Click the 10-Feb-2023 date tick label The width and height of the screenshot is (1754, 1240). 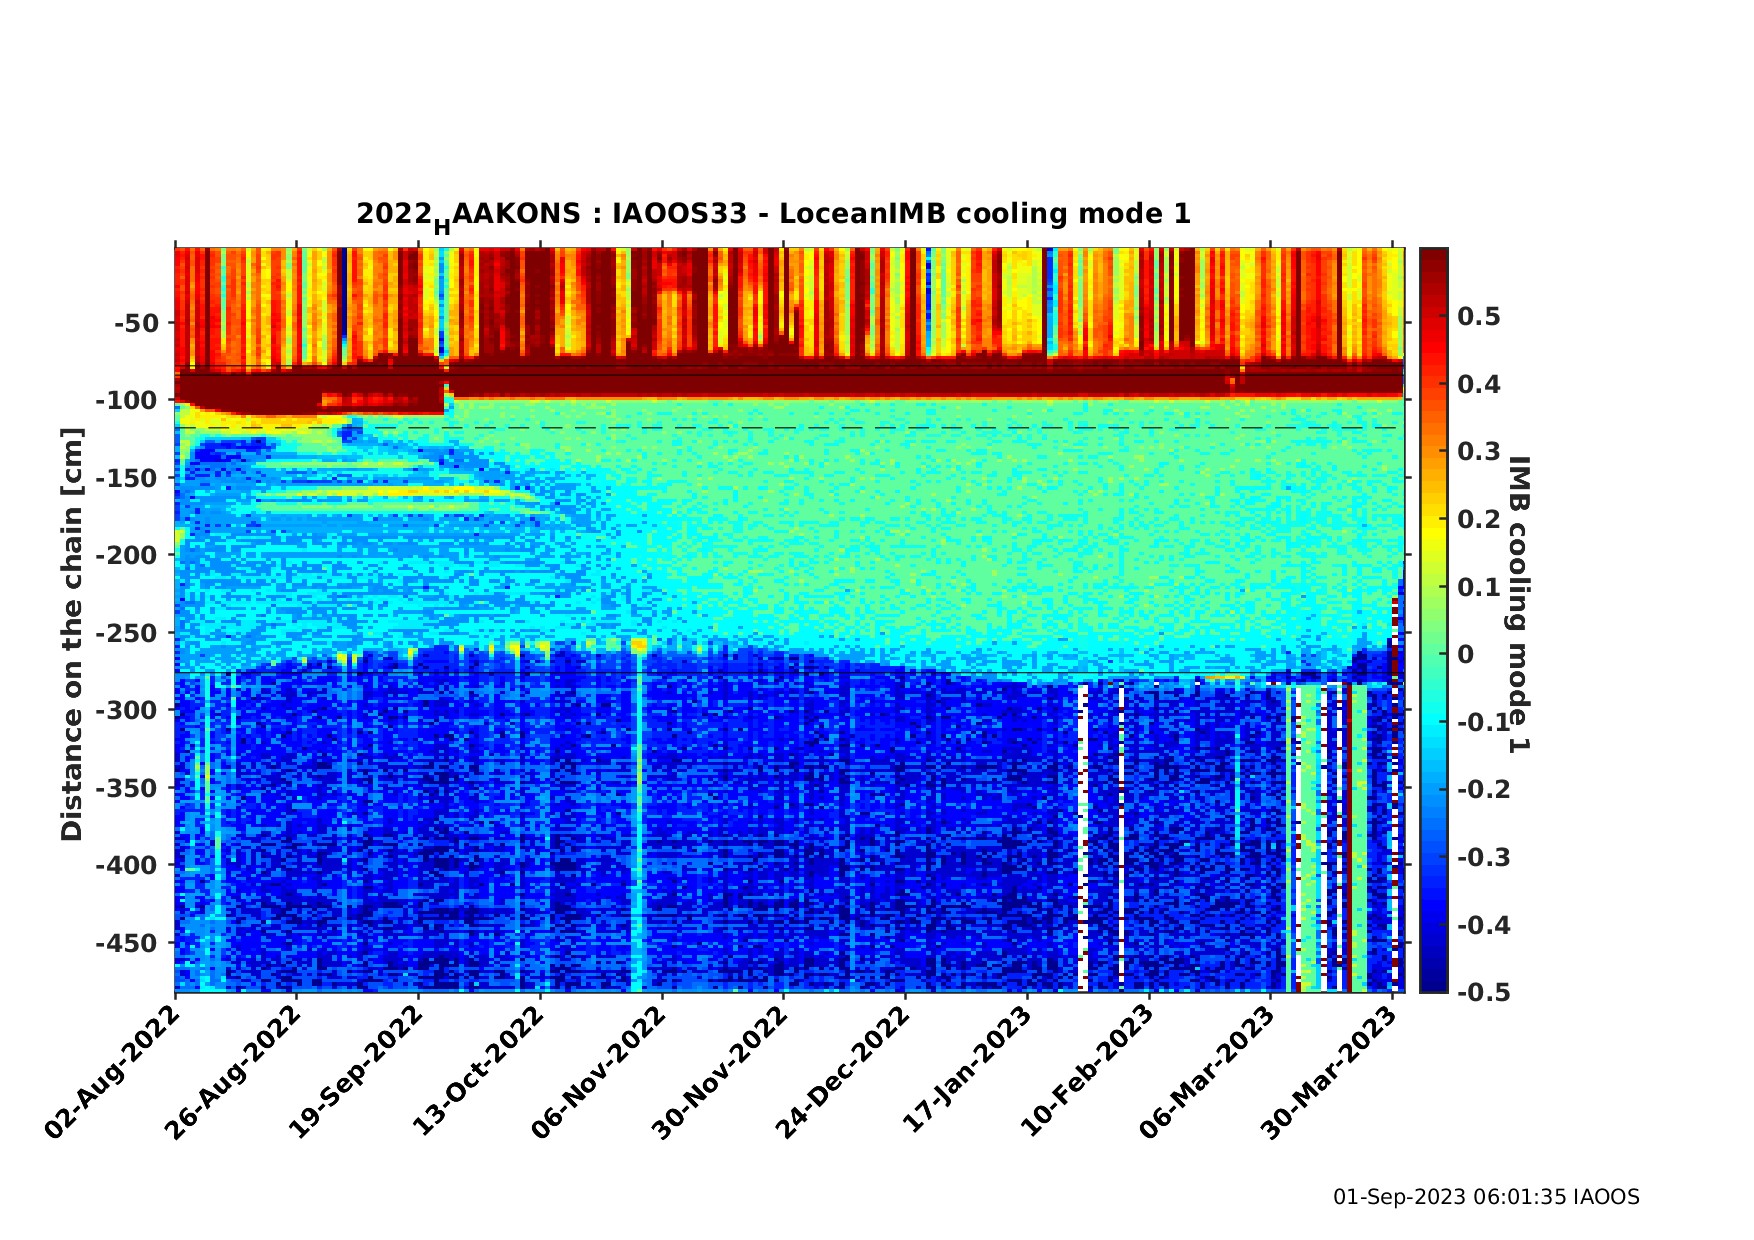coord(1089,1072)
